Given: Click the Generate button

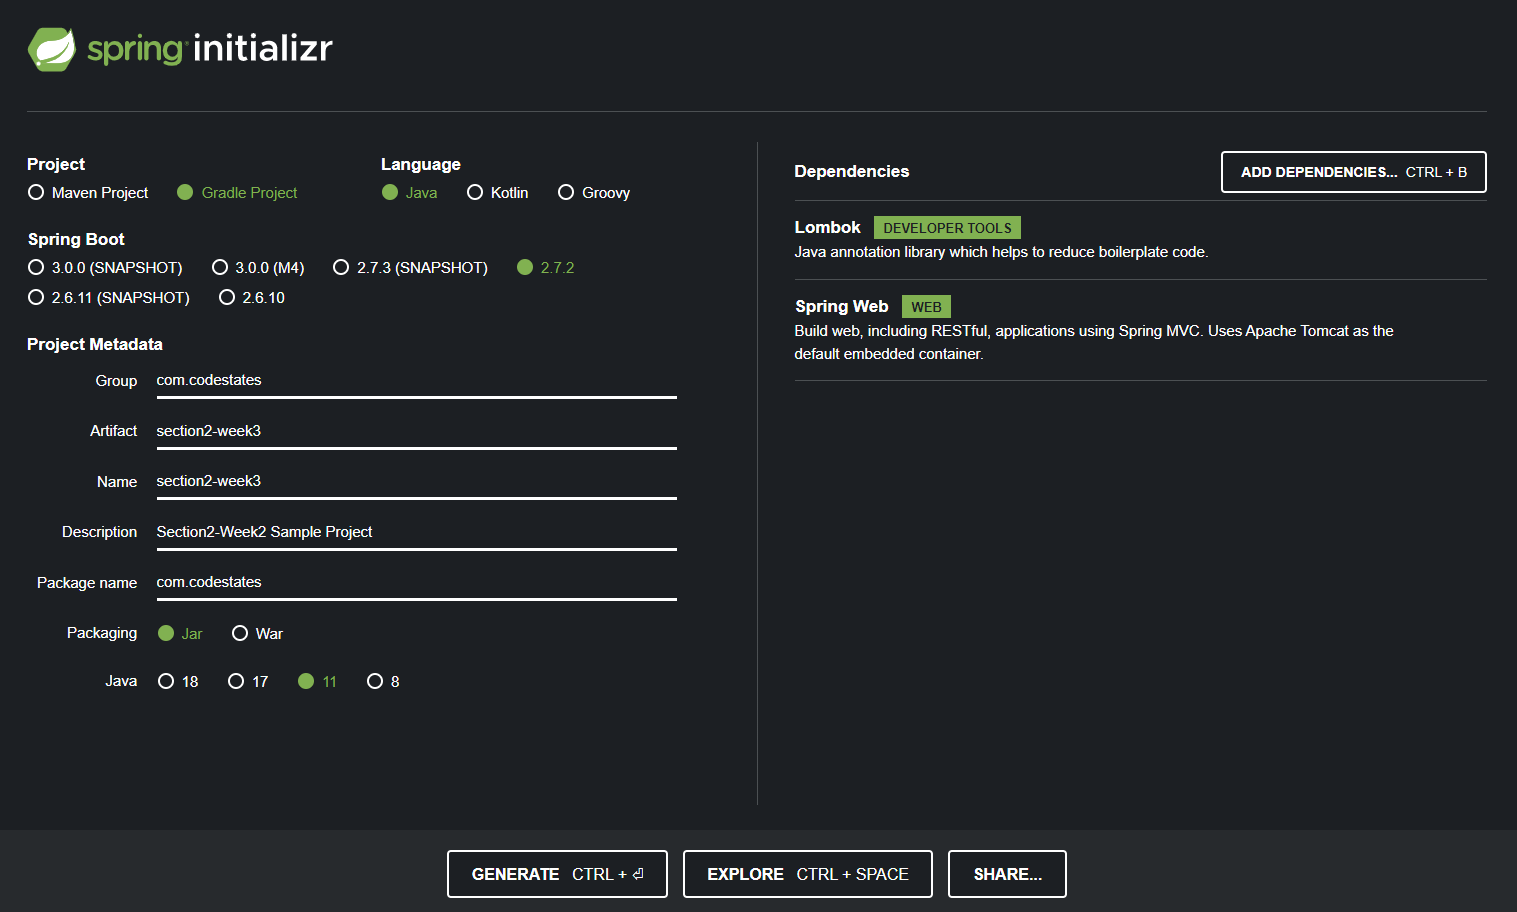Looking at the screenshot, I should [557, 874].
